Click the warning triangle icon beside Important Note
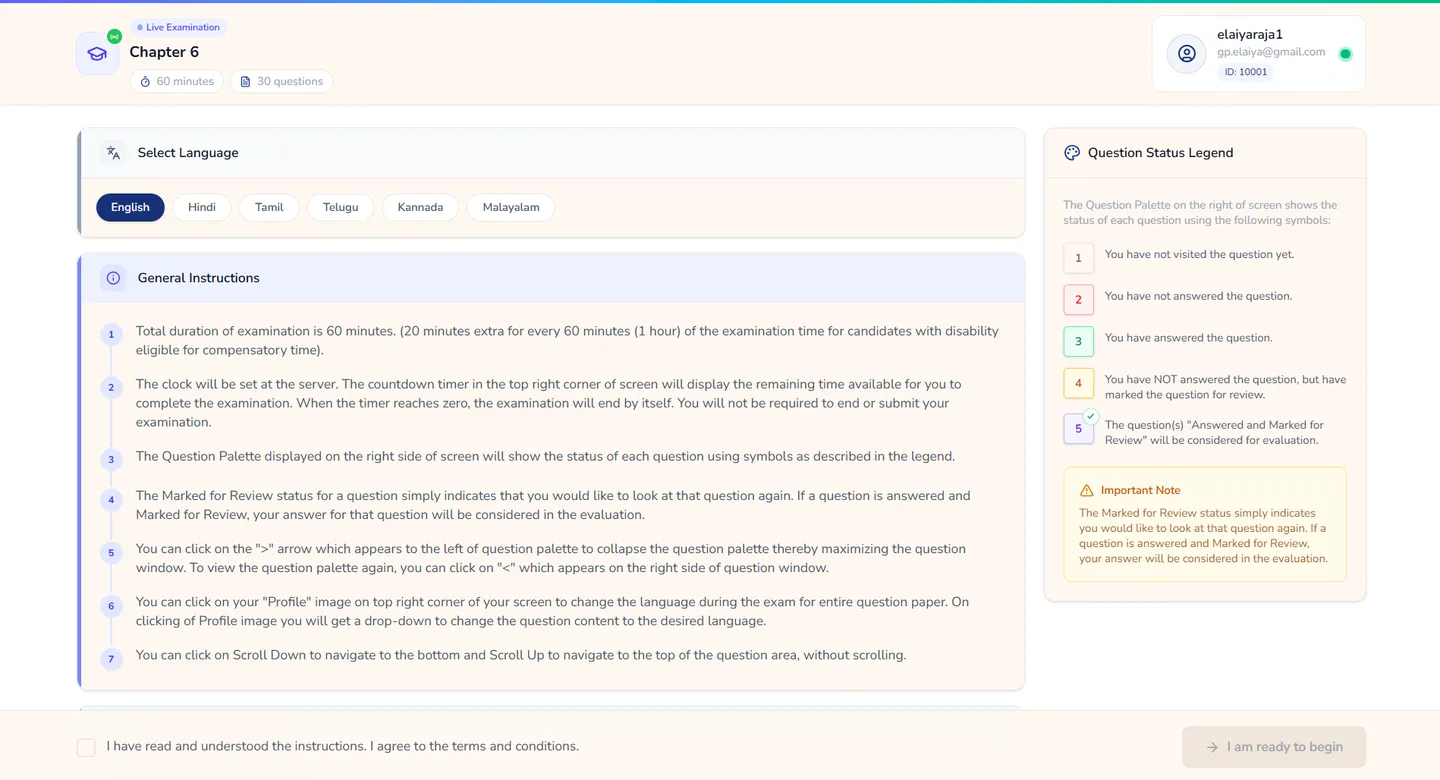The height and width of the screenshot is (780, 1440). pos(1087,490)
